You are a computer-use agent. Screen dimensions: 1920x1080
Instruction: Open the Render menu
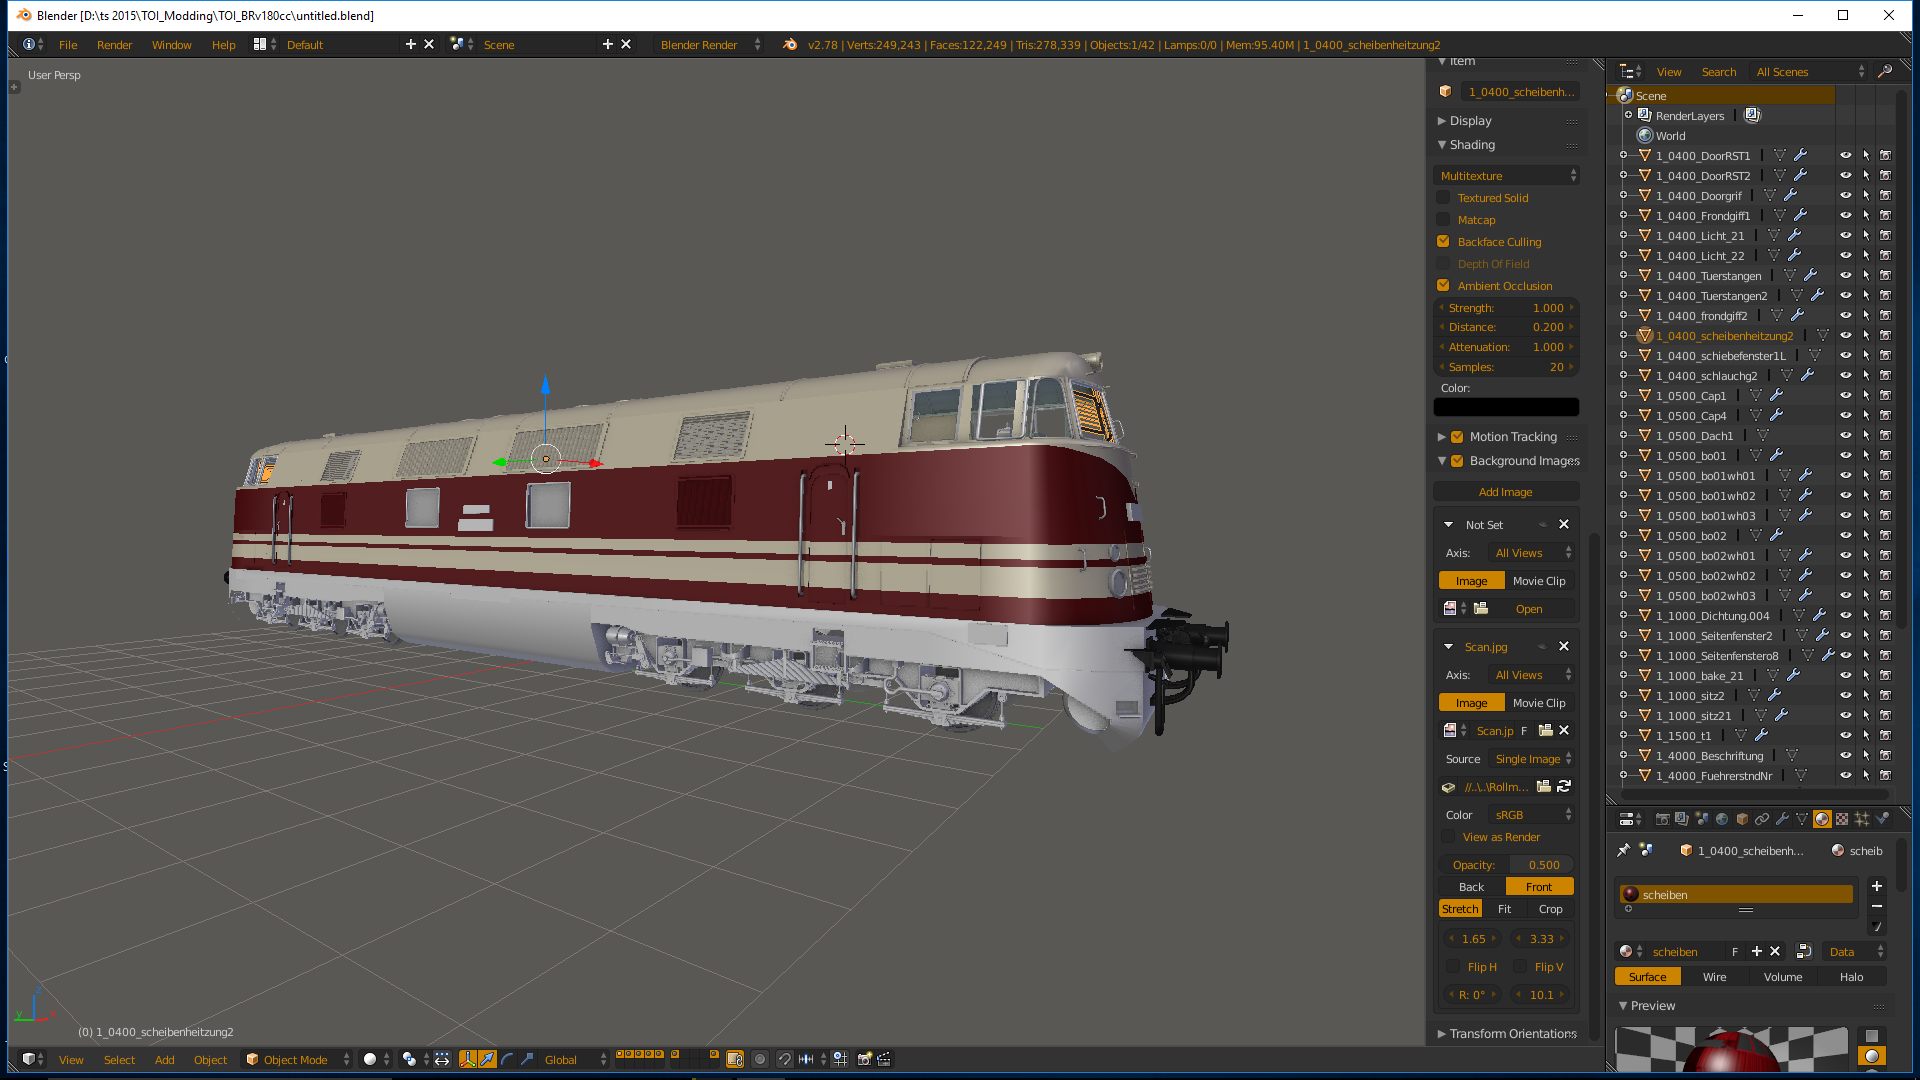(x=114, y=45)
